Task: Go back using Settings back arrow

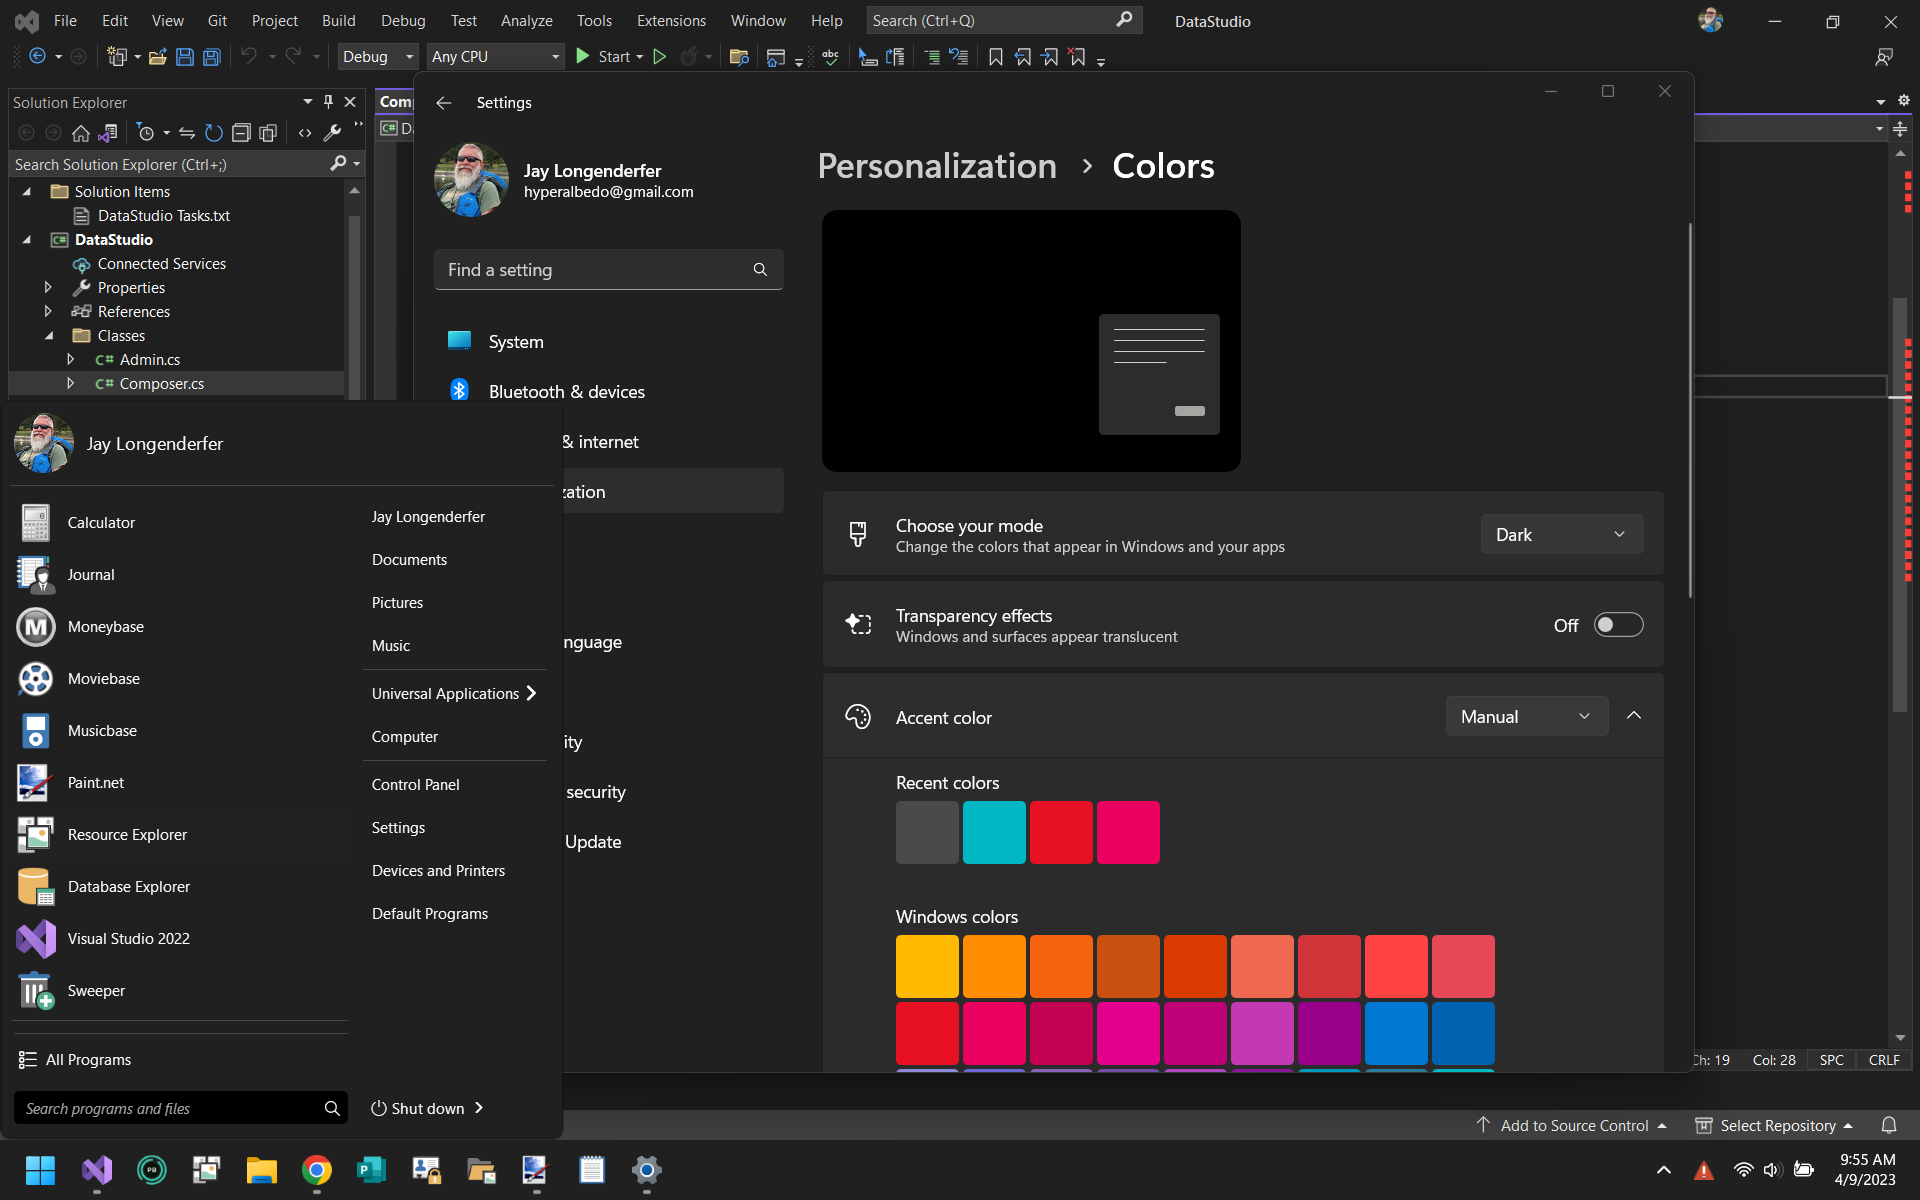Action: [x=444, y=102]
